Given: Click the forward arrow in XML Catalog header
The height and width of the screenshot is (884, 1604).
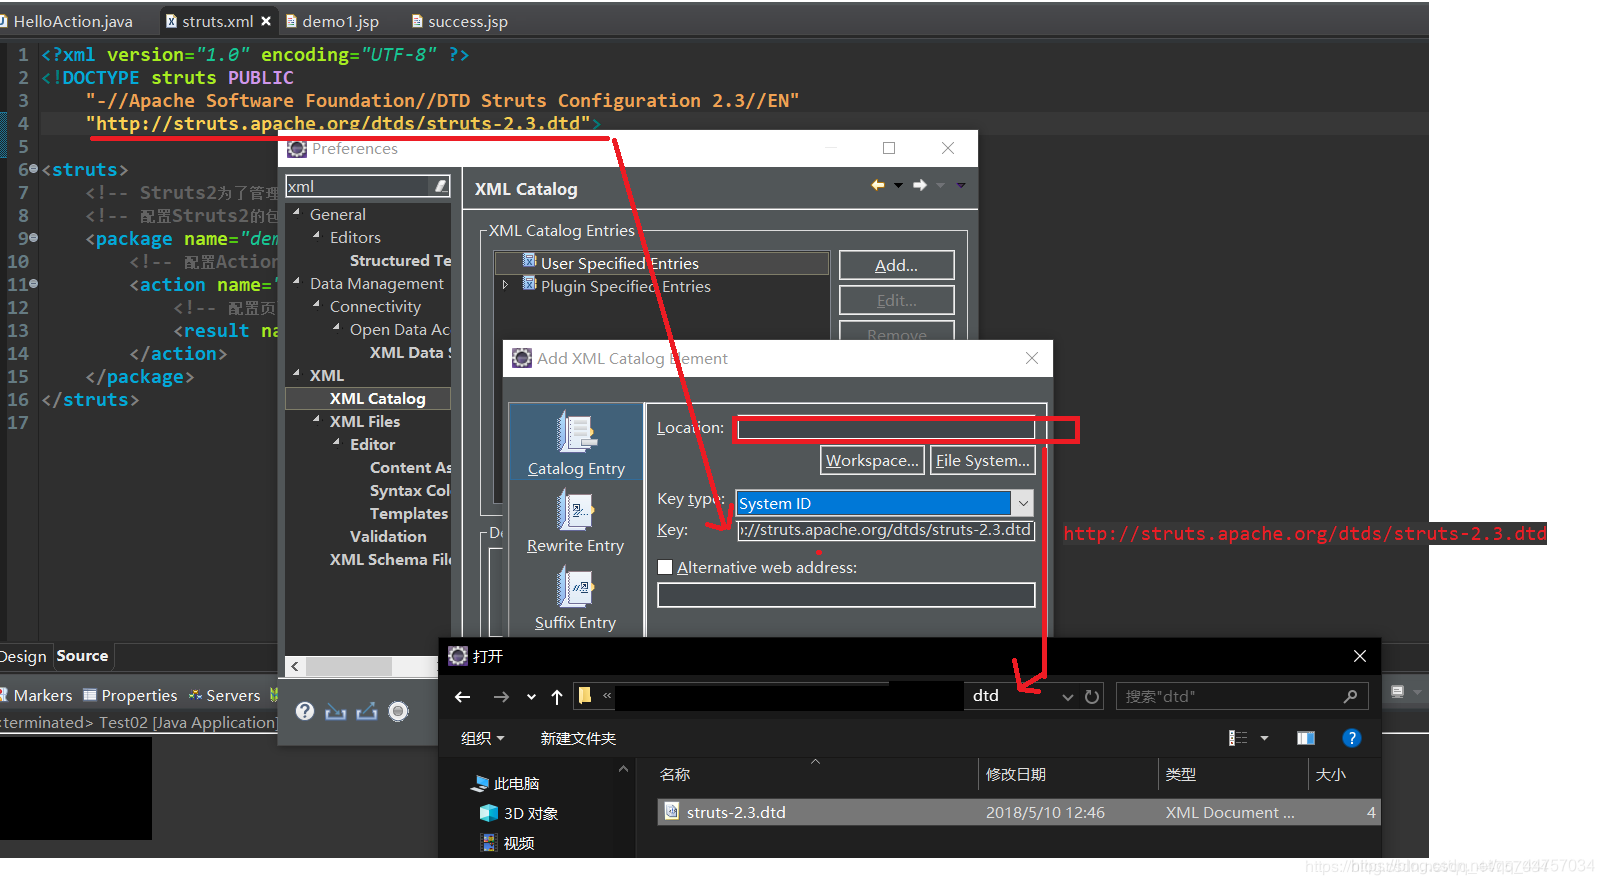Looking at the screenshot, I should pos(920,185).
